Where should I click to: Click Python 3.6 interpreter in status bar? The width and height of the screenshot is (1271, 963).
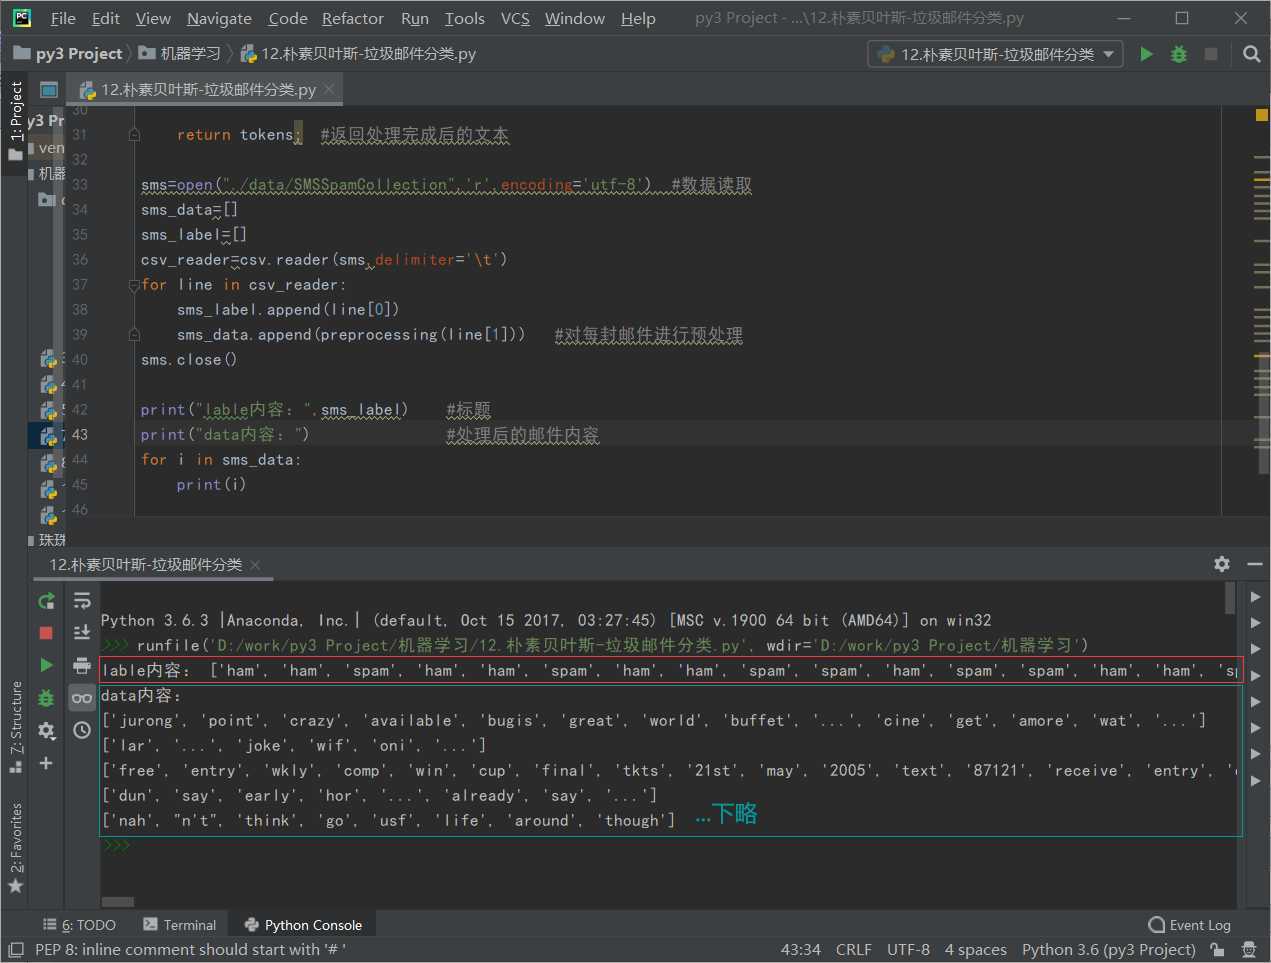[1108, 950]
